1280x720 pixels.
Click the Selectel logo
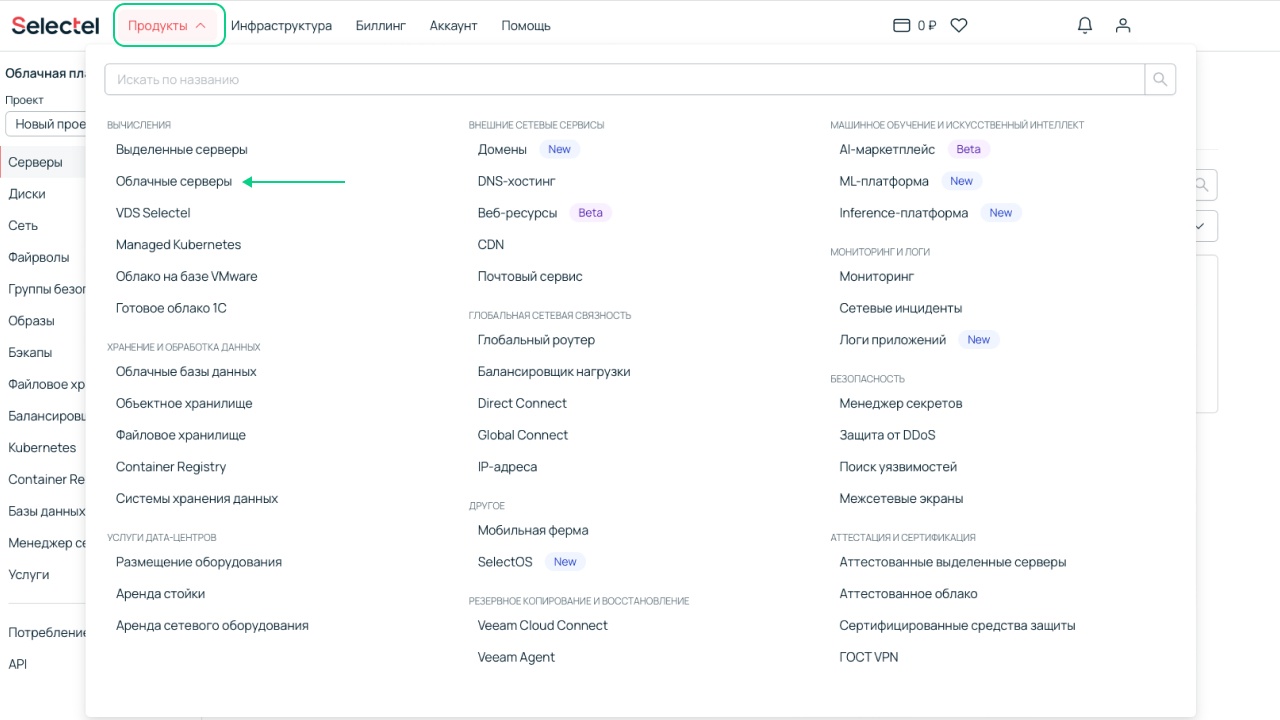[55, 26]
